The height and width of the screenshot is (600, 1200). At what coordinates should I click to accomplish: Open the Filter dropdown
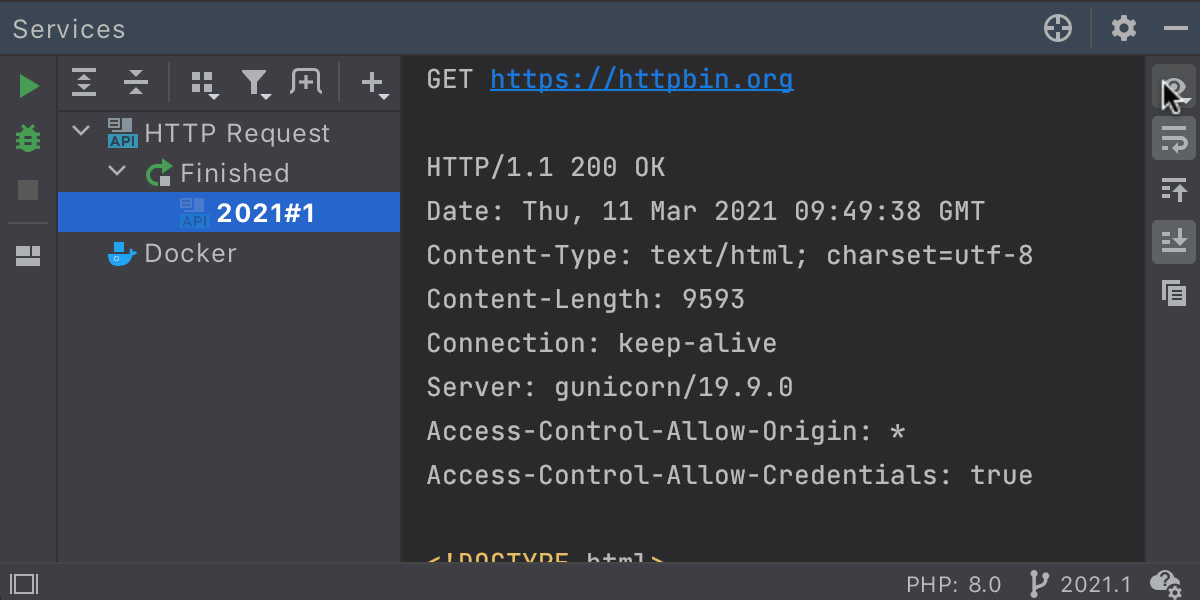pos(256,84)
